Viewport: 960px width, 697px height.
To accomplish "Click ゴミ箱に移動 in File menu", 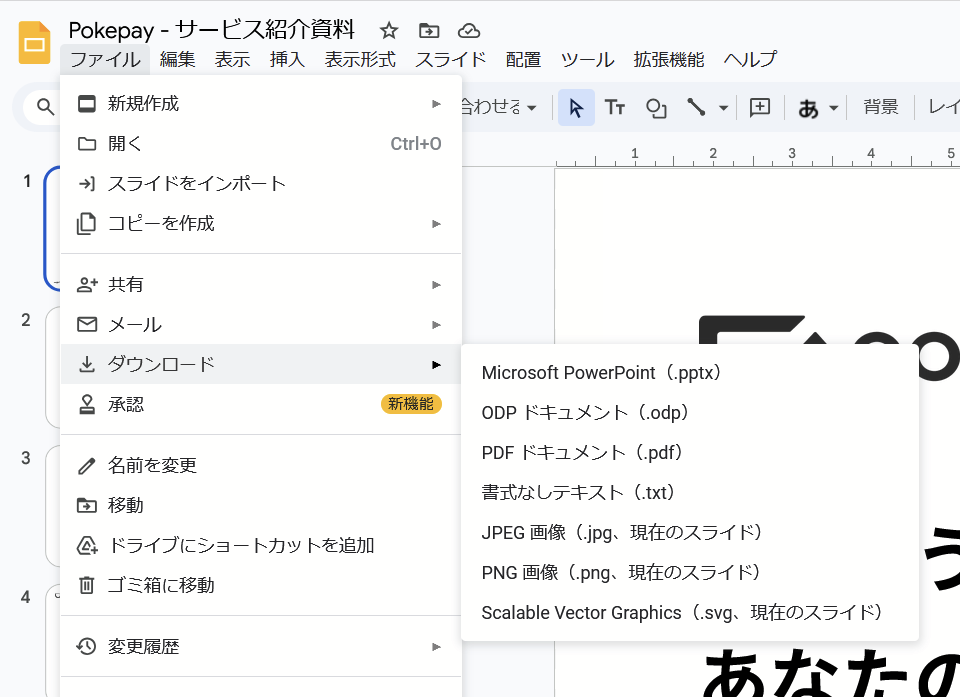I will click(x=161, y=586).
